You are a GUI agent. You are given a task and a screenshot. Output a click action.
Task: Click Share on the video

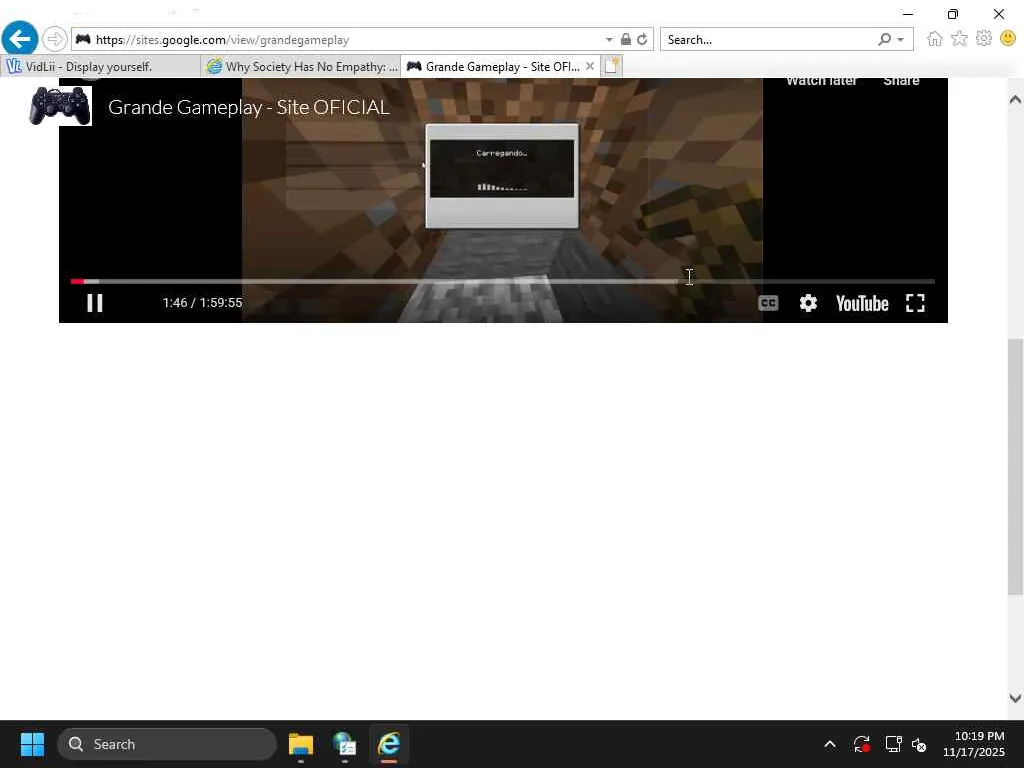click(901, 81)
